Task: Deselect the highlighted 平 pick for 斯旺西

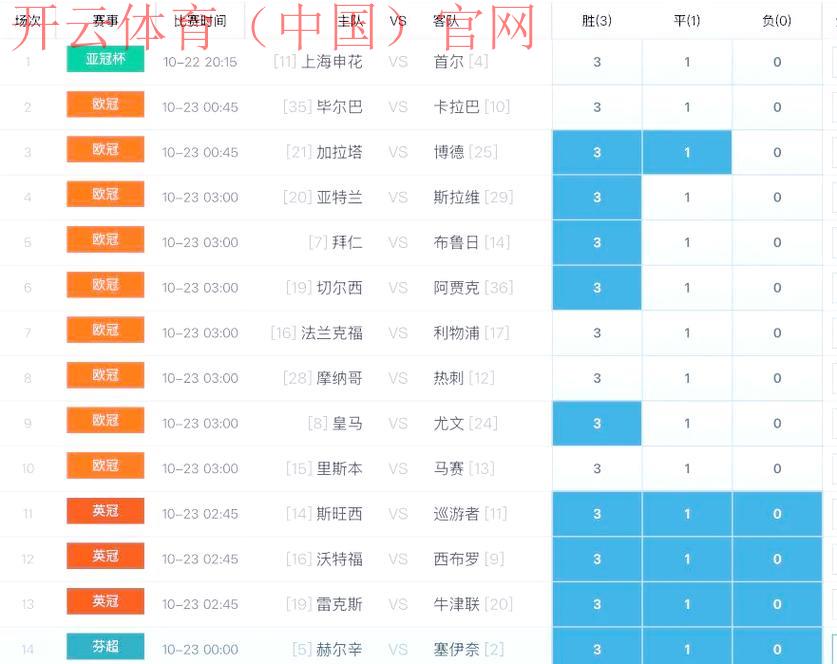Action: point(685,513)
